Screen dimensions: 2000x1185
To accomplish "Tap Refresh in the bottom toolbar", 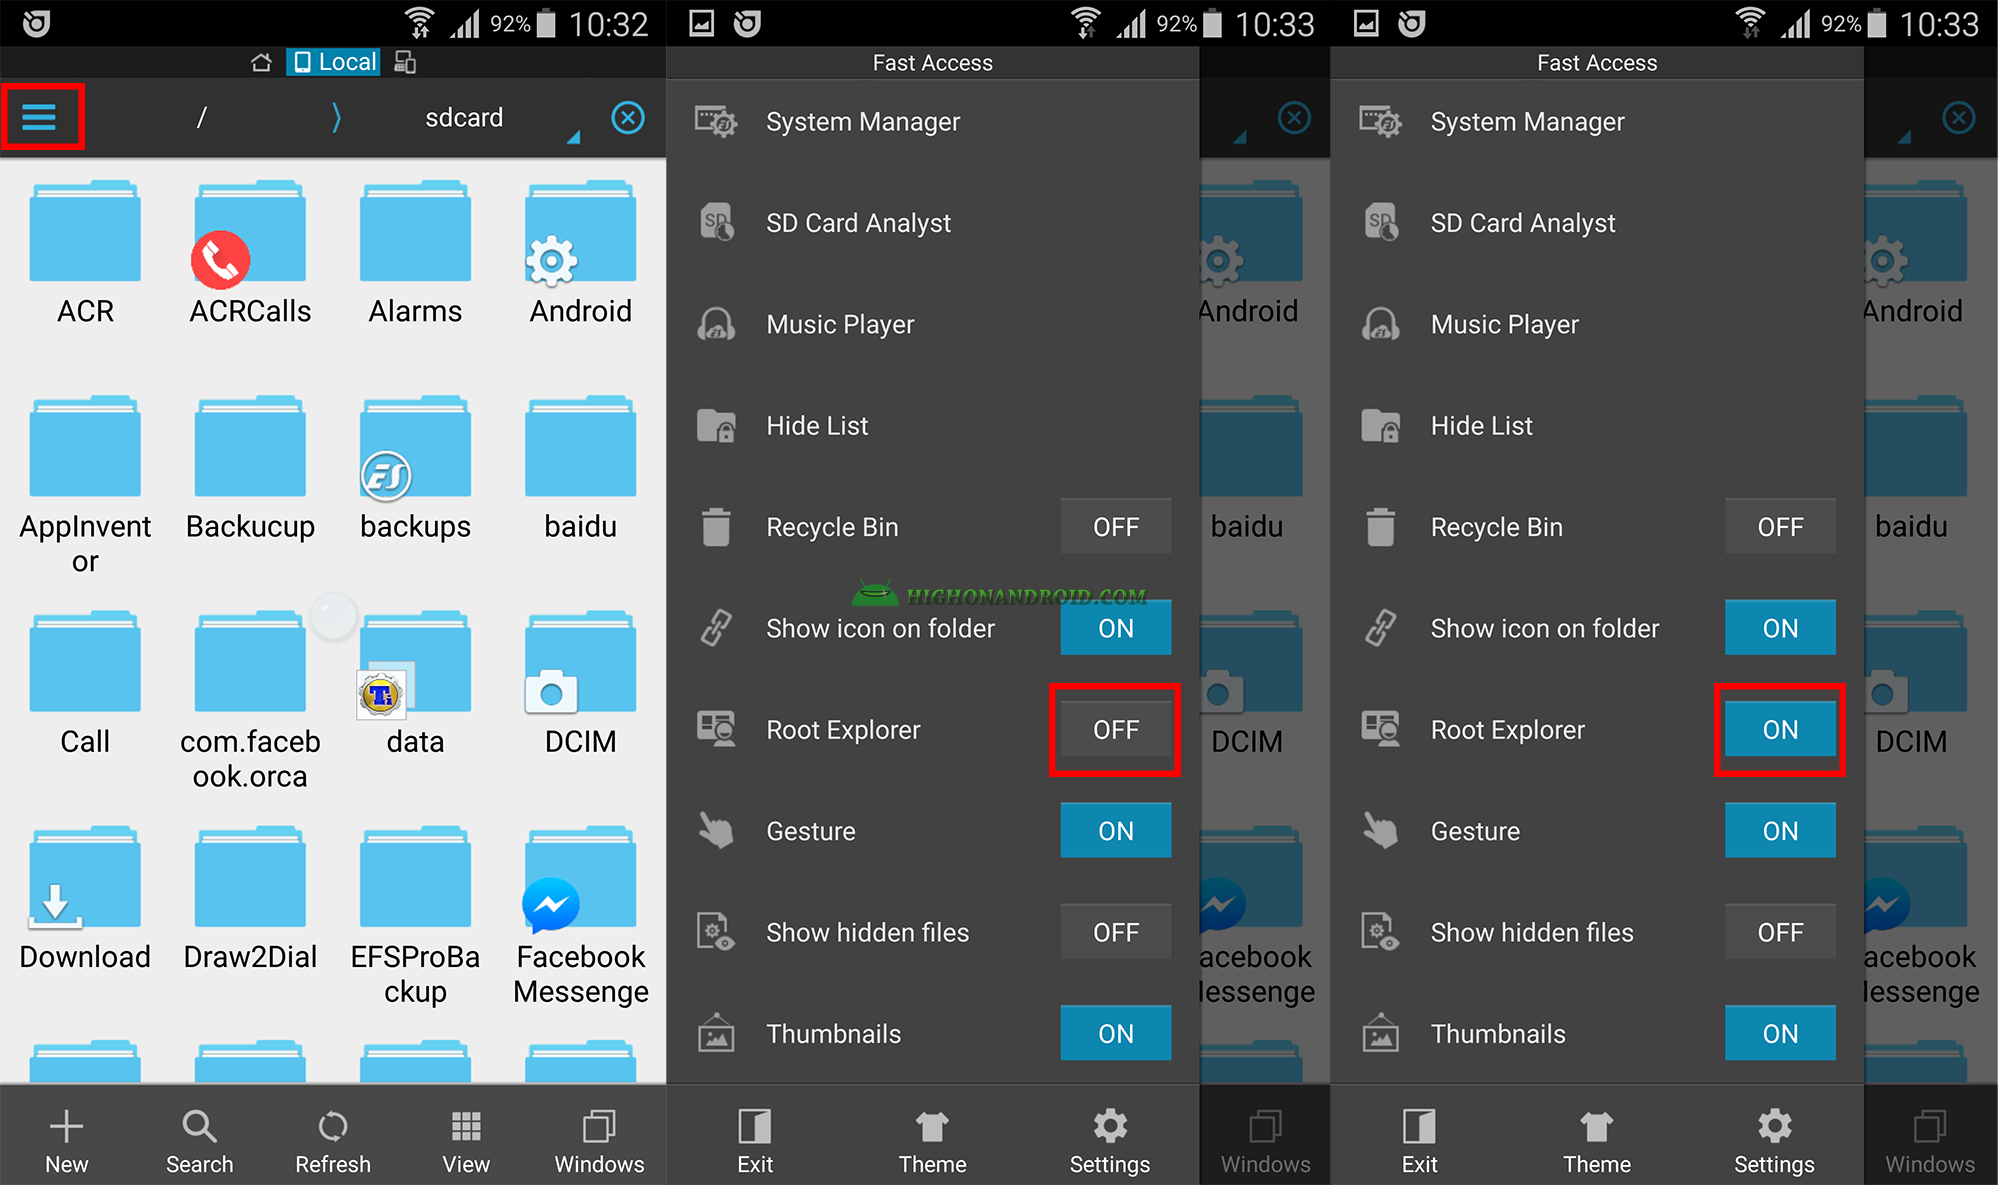I will (x=333, y=1141).
